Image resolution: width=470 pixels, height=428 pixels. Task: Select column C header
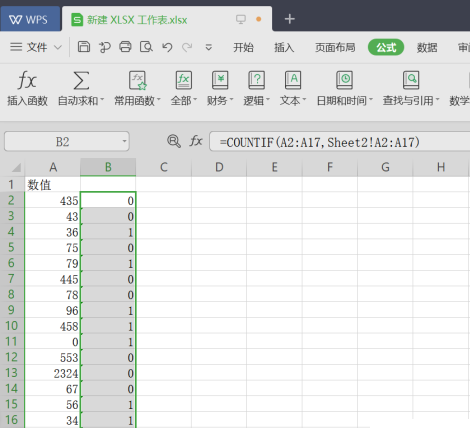pos(164,167)
